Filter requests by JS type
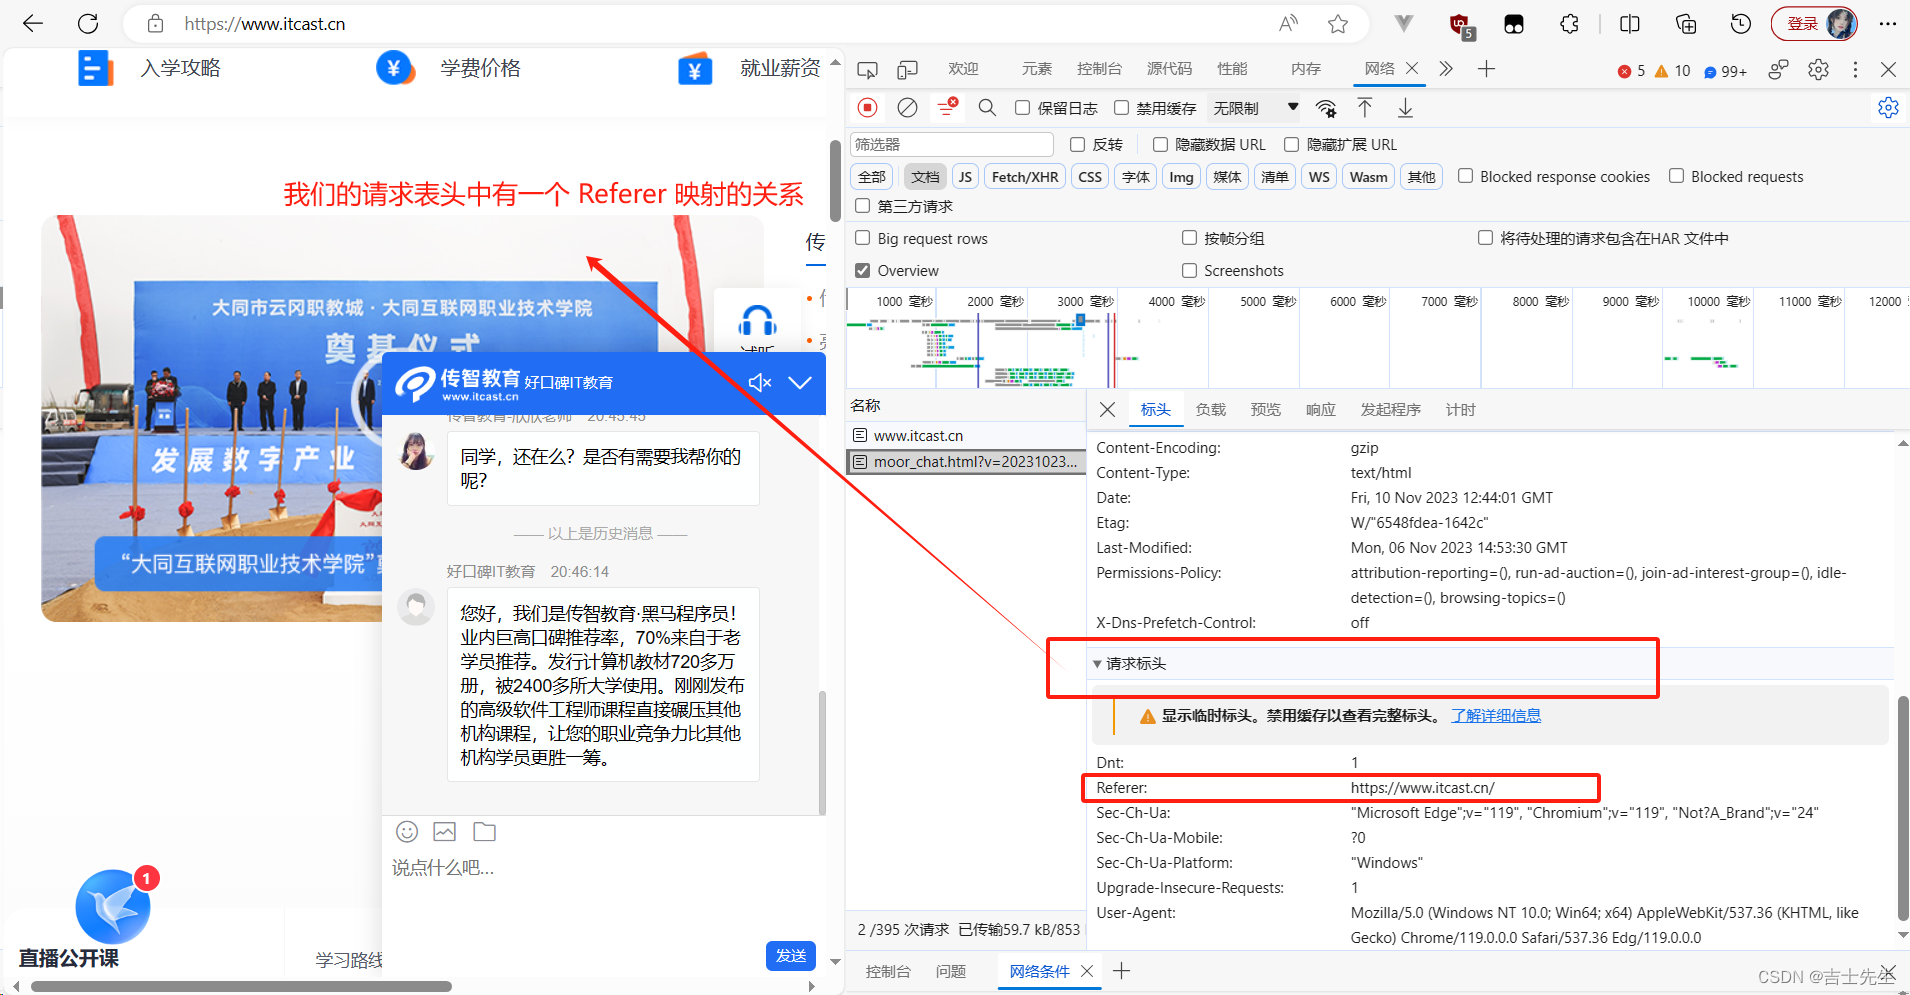The width and height of the screenshot is (1910, 995). (x=965, y=176)
